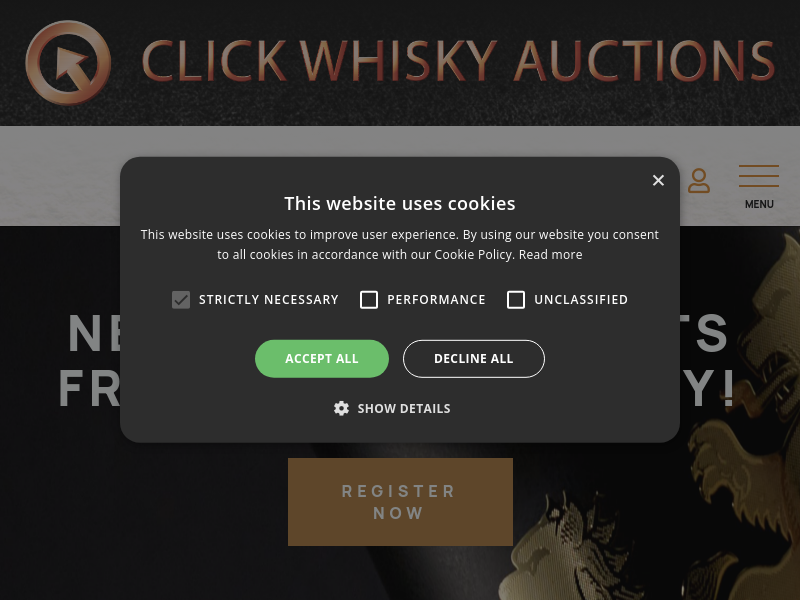Expand Show Details text

(x=404, y=409)
